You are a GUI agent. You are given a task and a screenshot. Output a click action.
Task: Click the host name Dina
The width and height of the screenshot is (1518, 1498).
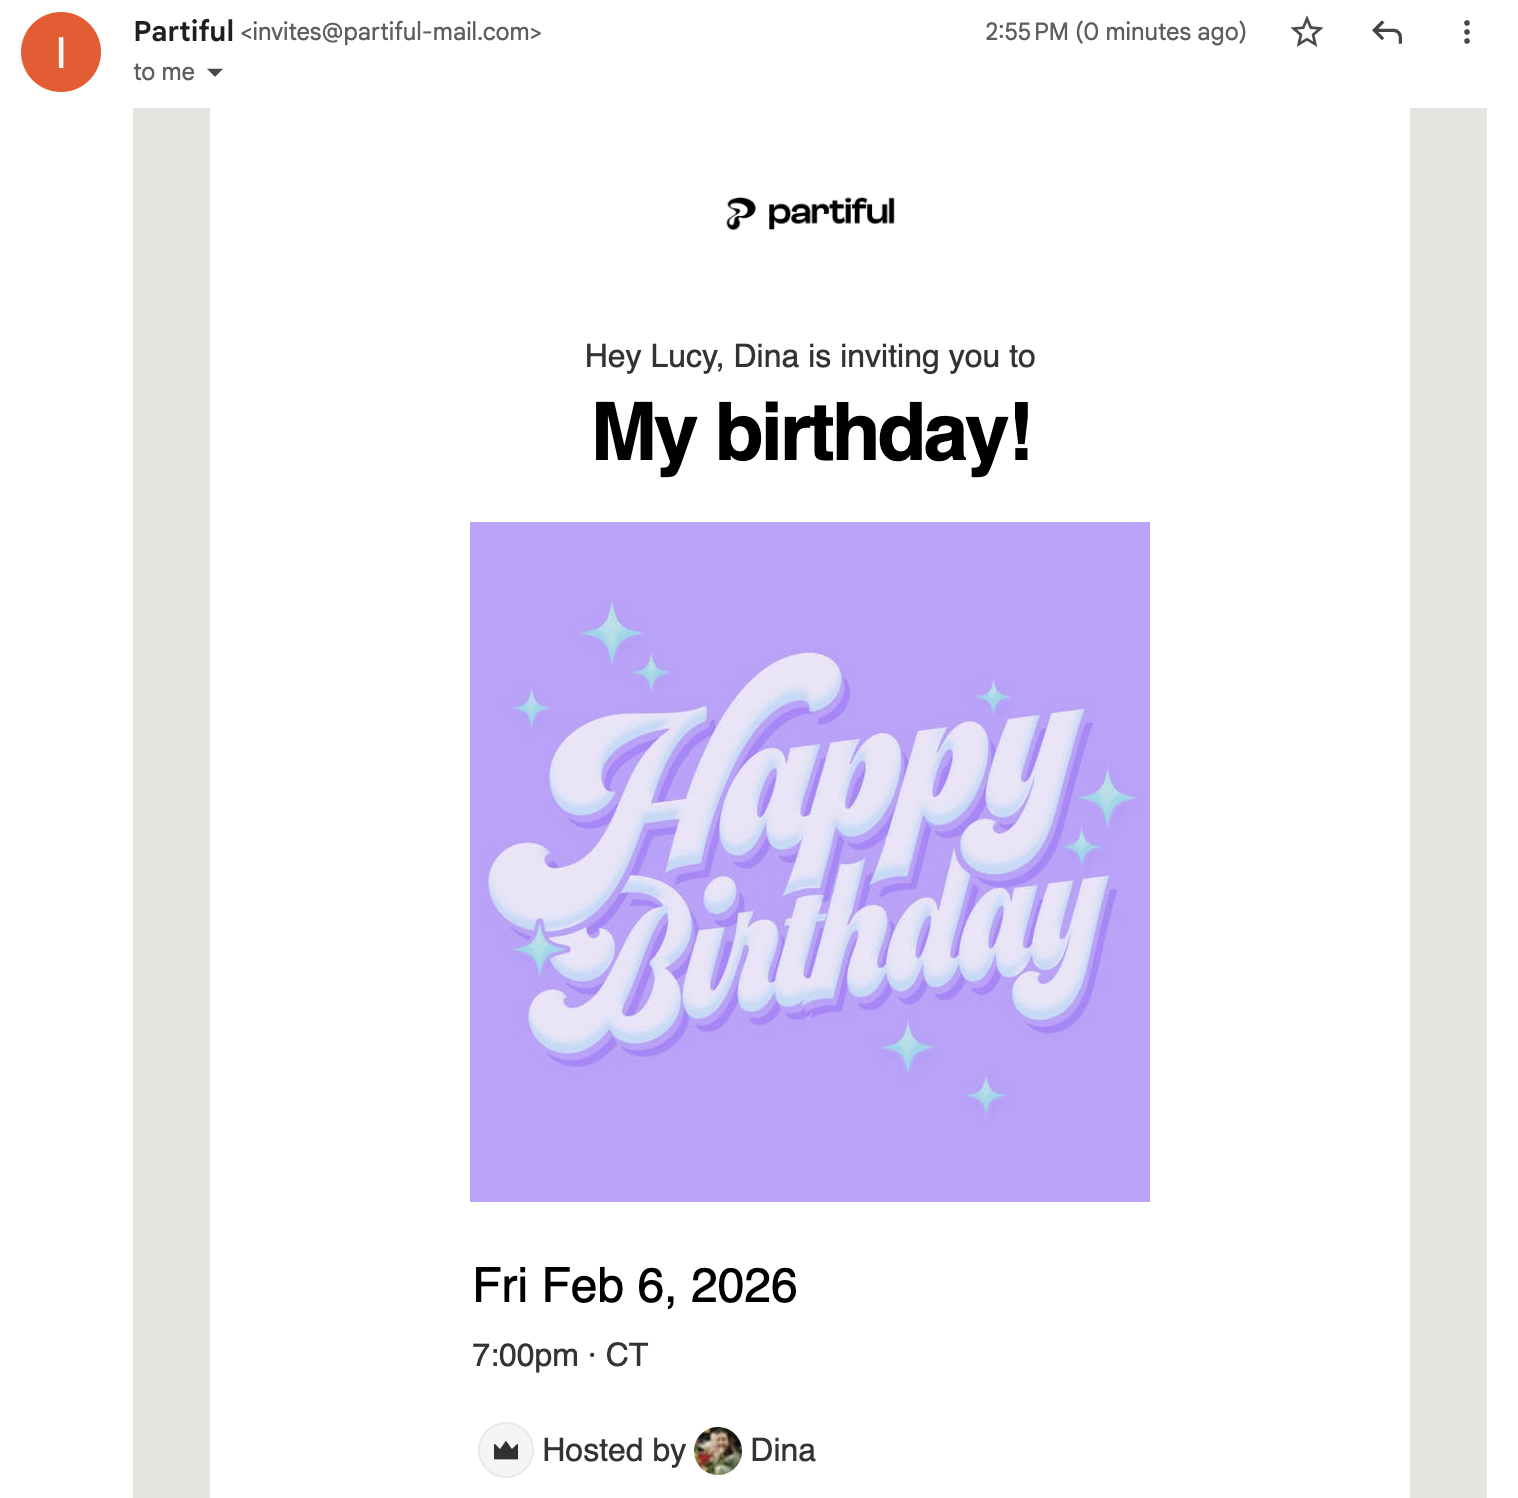[x=782, y=1450]
